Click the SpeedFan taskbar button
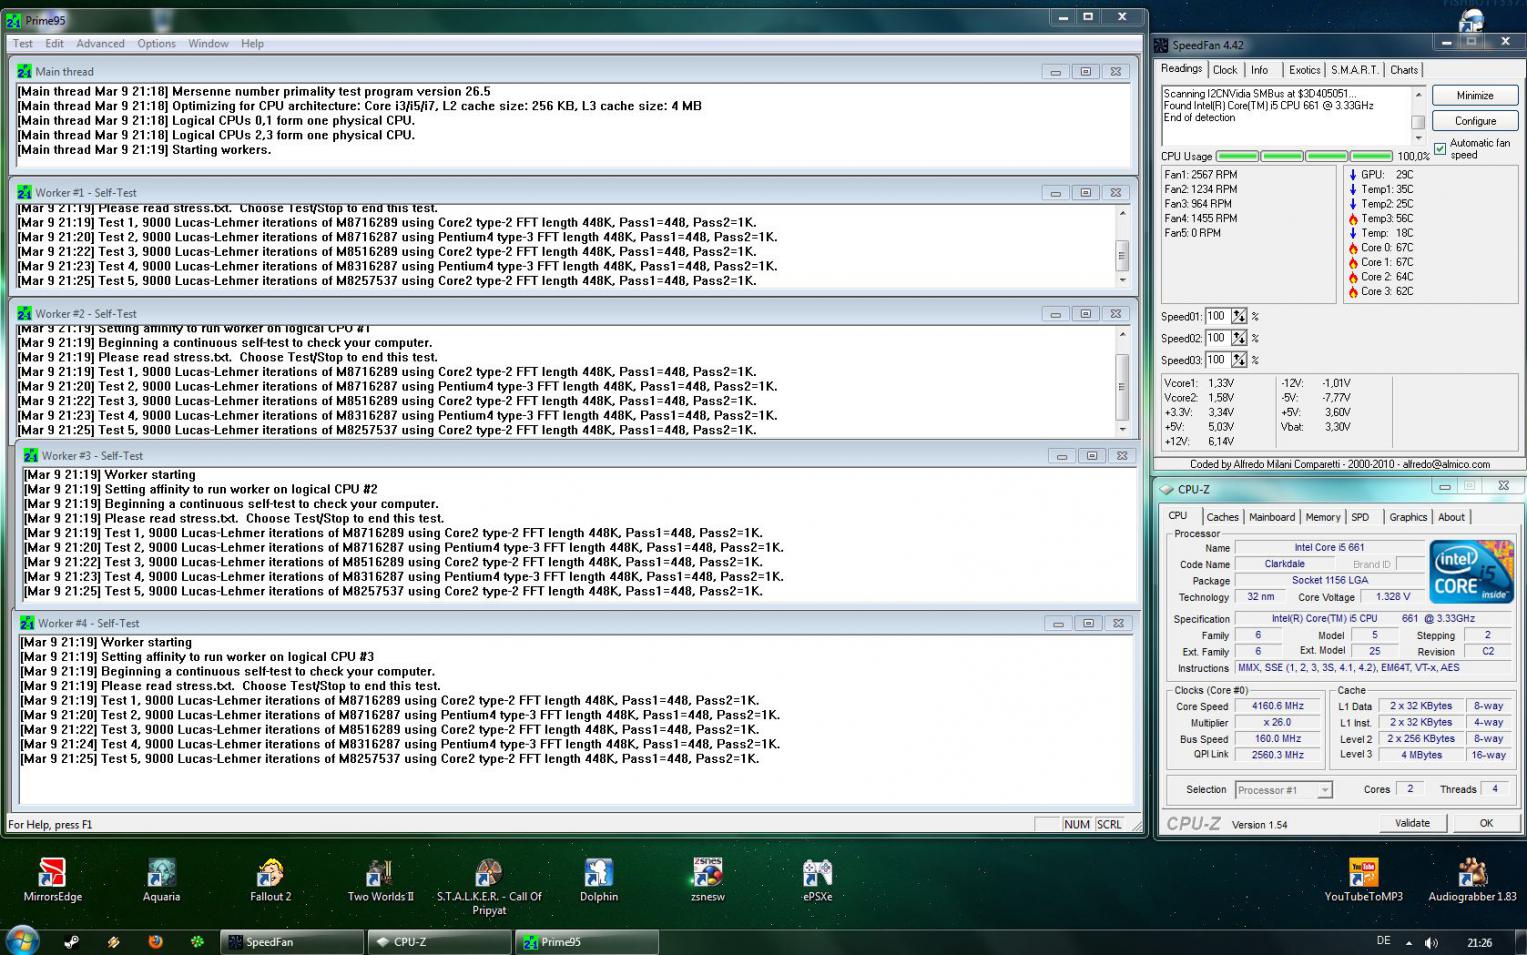 (291, 942)
